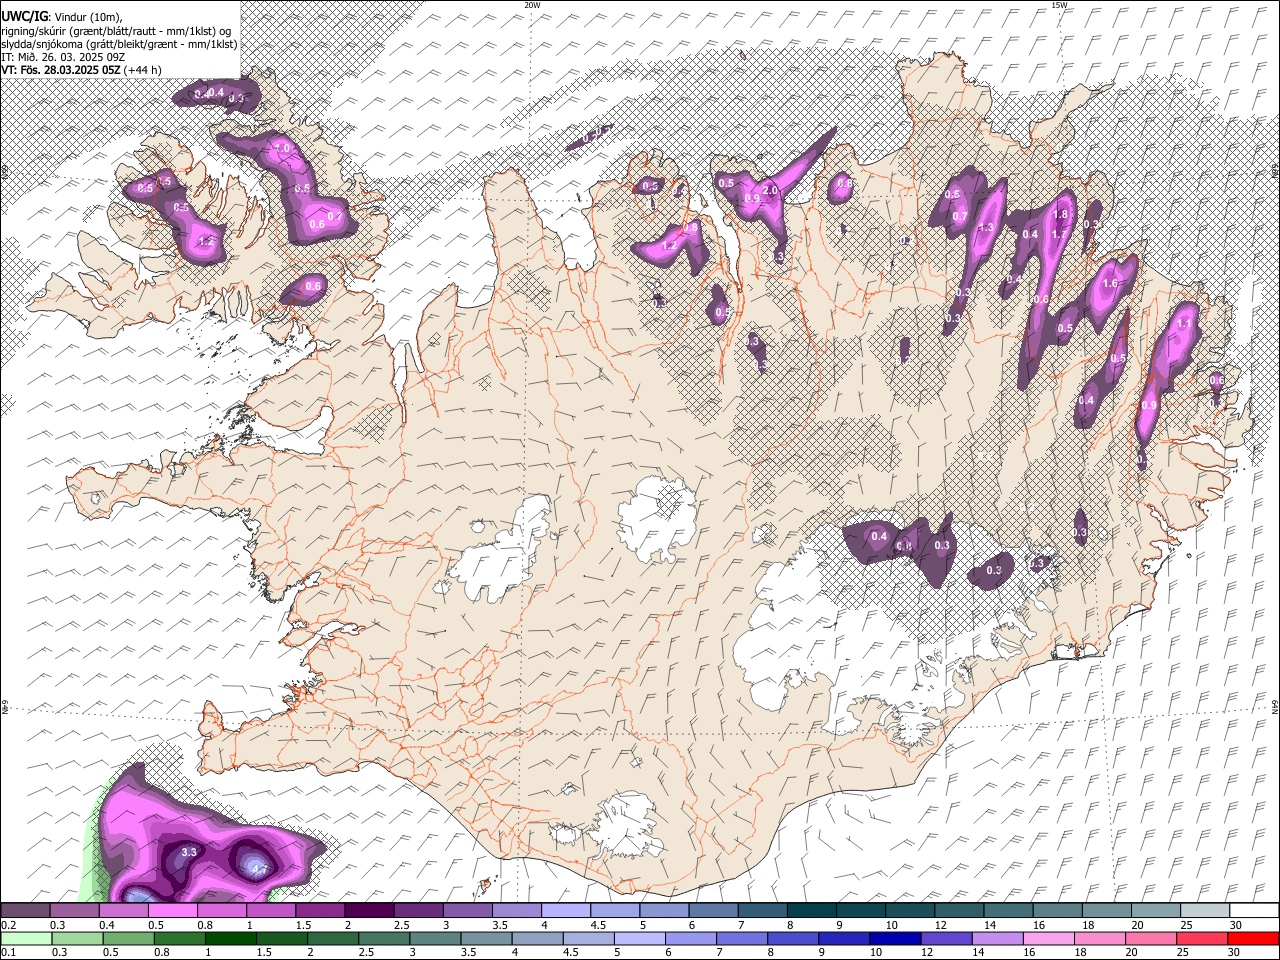1280x960 pixels.
Task: Select top-row dark purple swatch between 2 and 2.5
Action: (369, 910)
